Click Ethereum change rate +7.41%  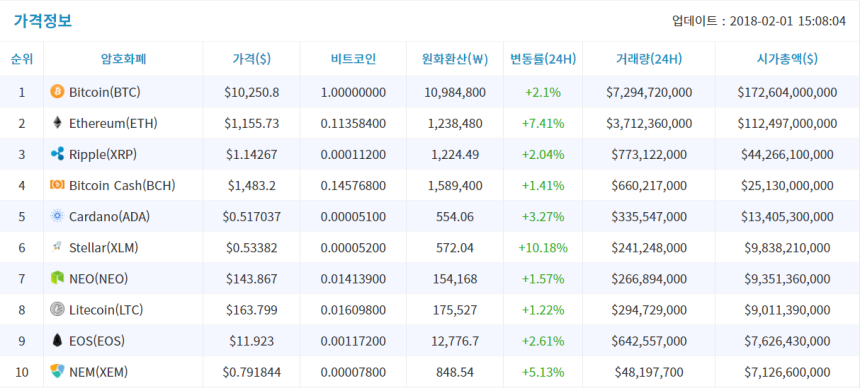(x=543, y=123)
